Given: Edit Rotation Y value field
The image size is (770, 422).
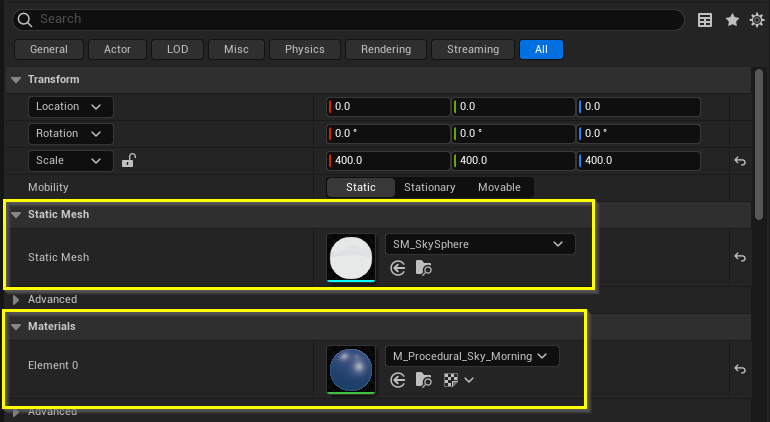Looking at the screenshot, I should (x=513, y=134).
